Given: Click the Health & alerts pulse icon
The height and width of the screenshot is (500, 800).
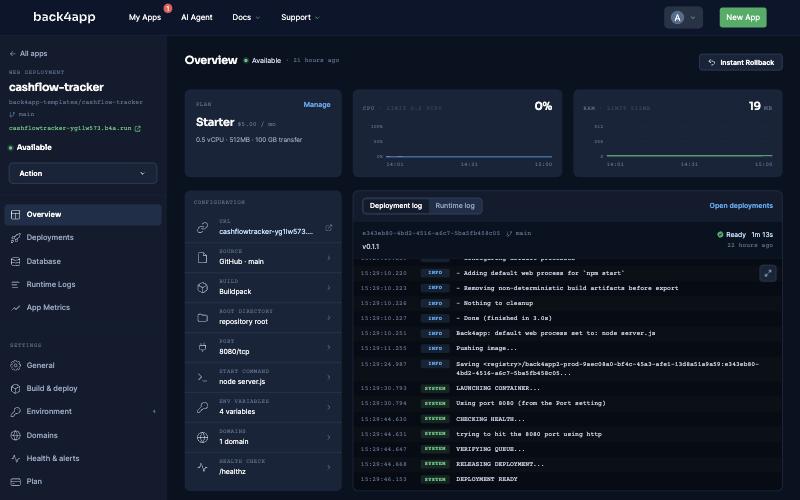Looking at the screenshot, I should [x=15, y=459].
